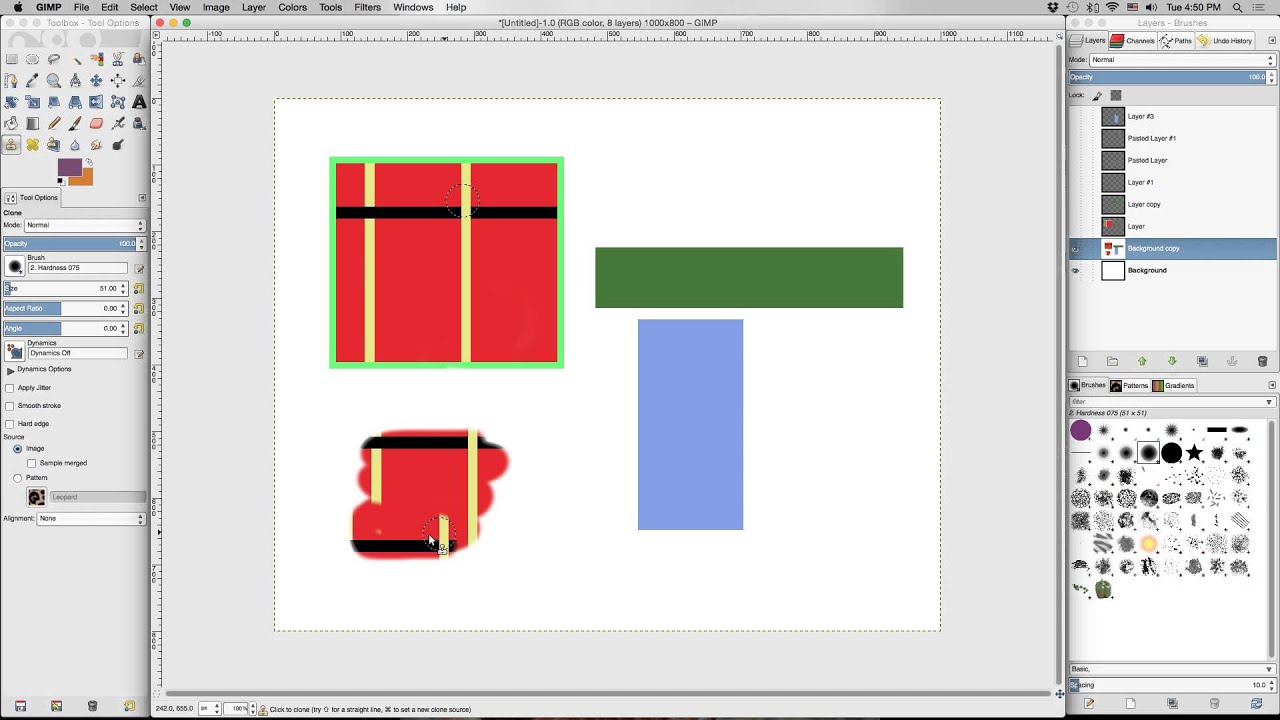
Task: Toggle lock pixels brush icon
Action: click(1098, 96)
